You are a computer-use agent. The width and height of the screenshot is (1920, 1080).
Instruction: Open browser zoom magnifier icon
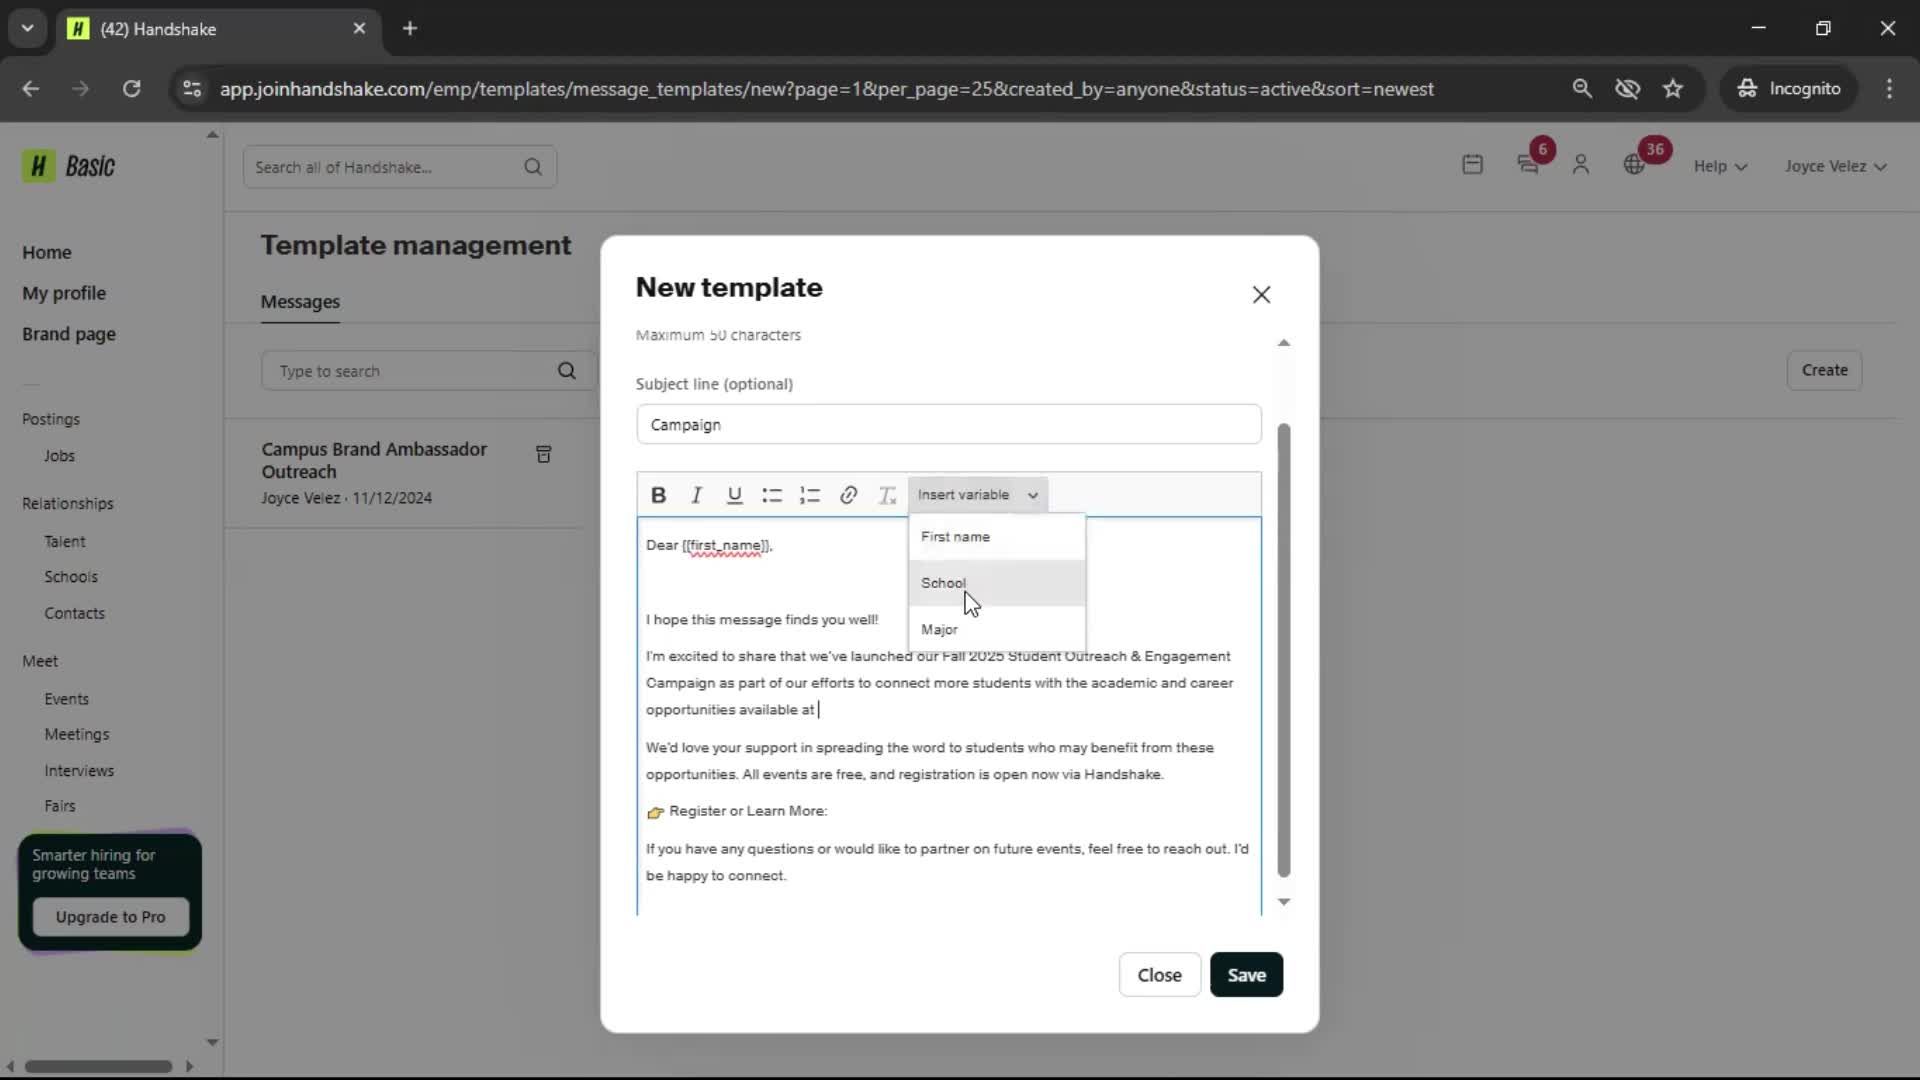tap(1581, 89)
